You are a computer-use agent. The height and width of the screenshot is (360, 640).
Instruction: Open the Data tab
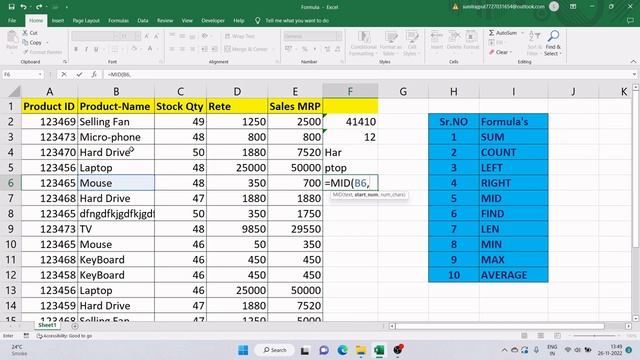[x=143, y=20]
